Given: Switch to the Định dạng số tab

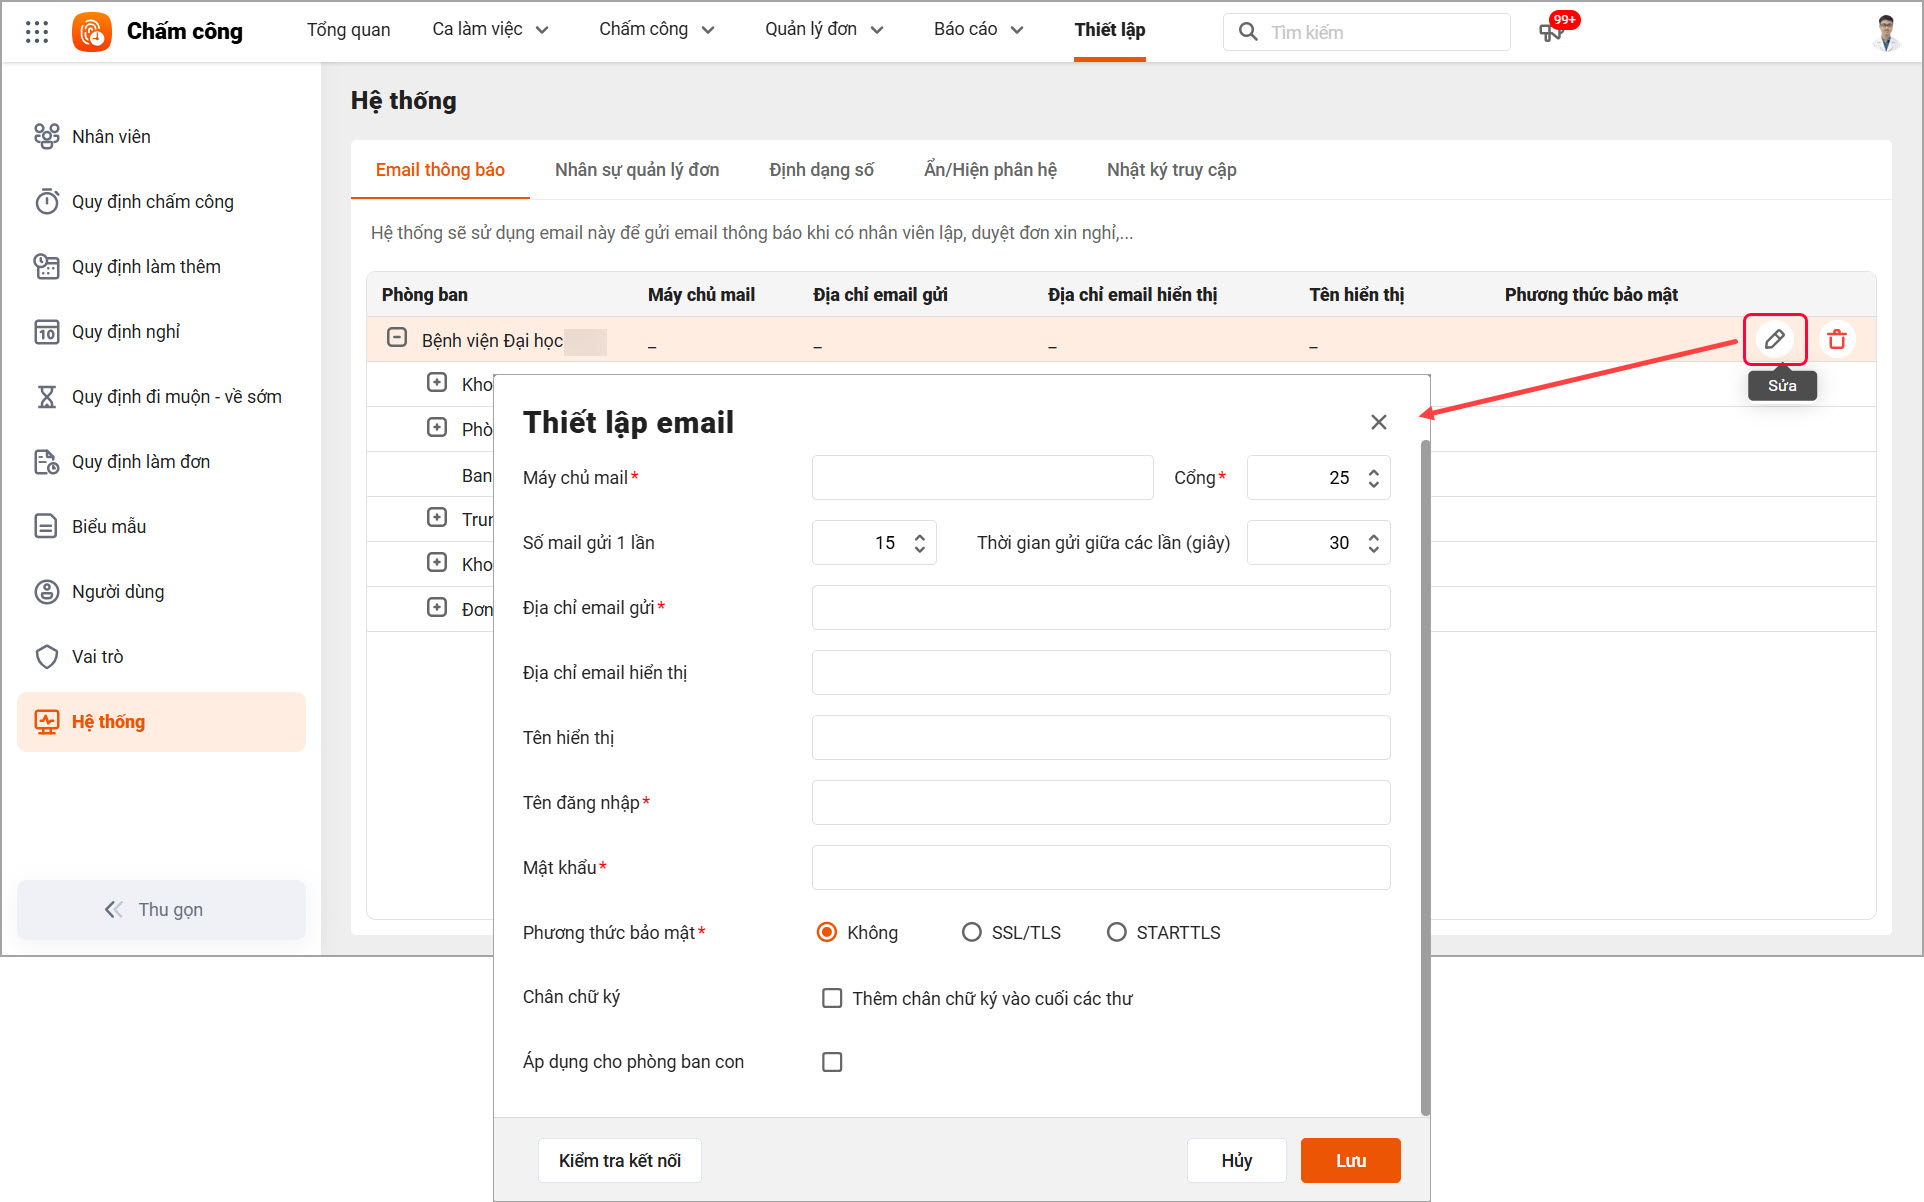Looking at the screenshot, I should click(x=821, y=170).
